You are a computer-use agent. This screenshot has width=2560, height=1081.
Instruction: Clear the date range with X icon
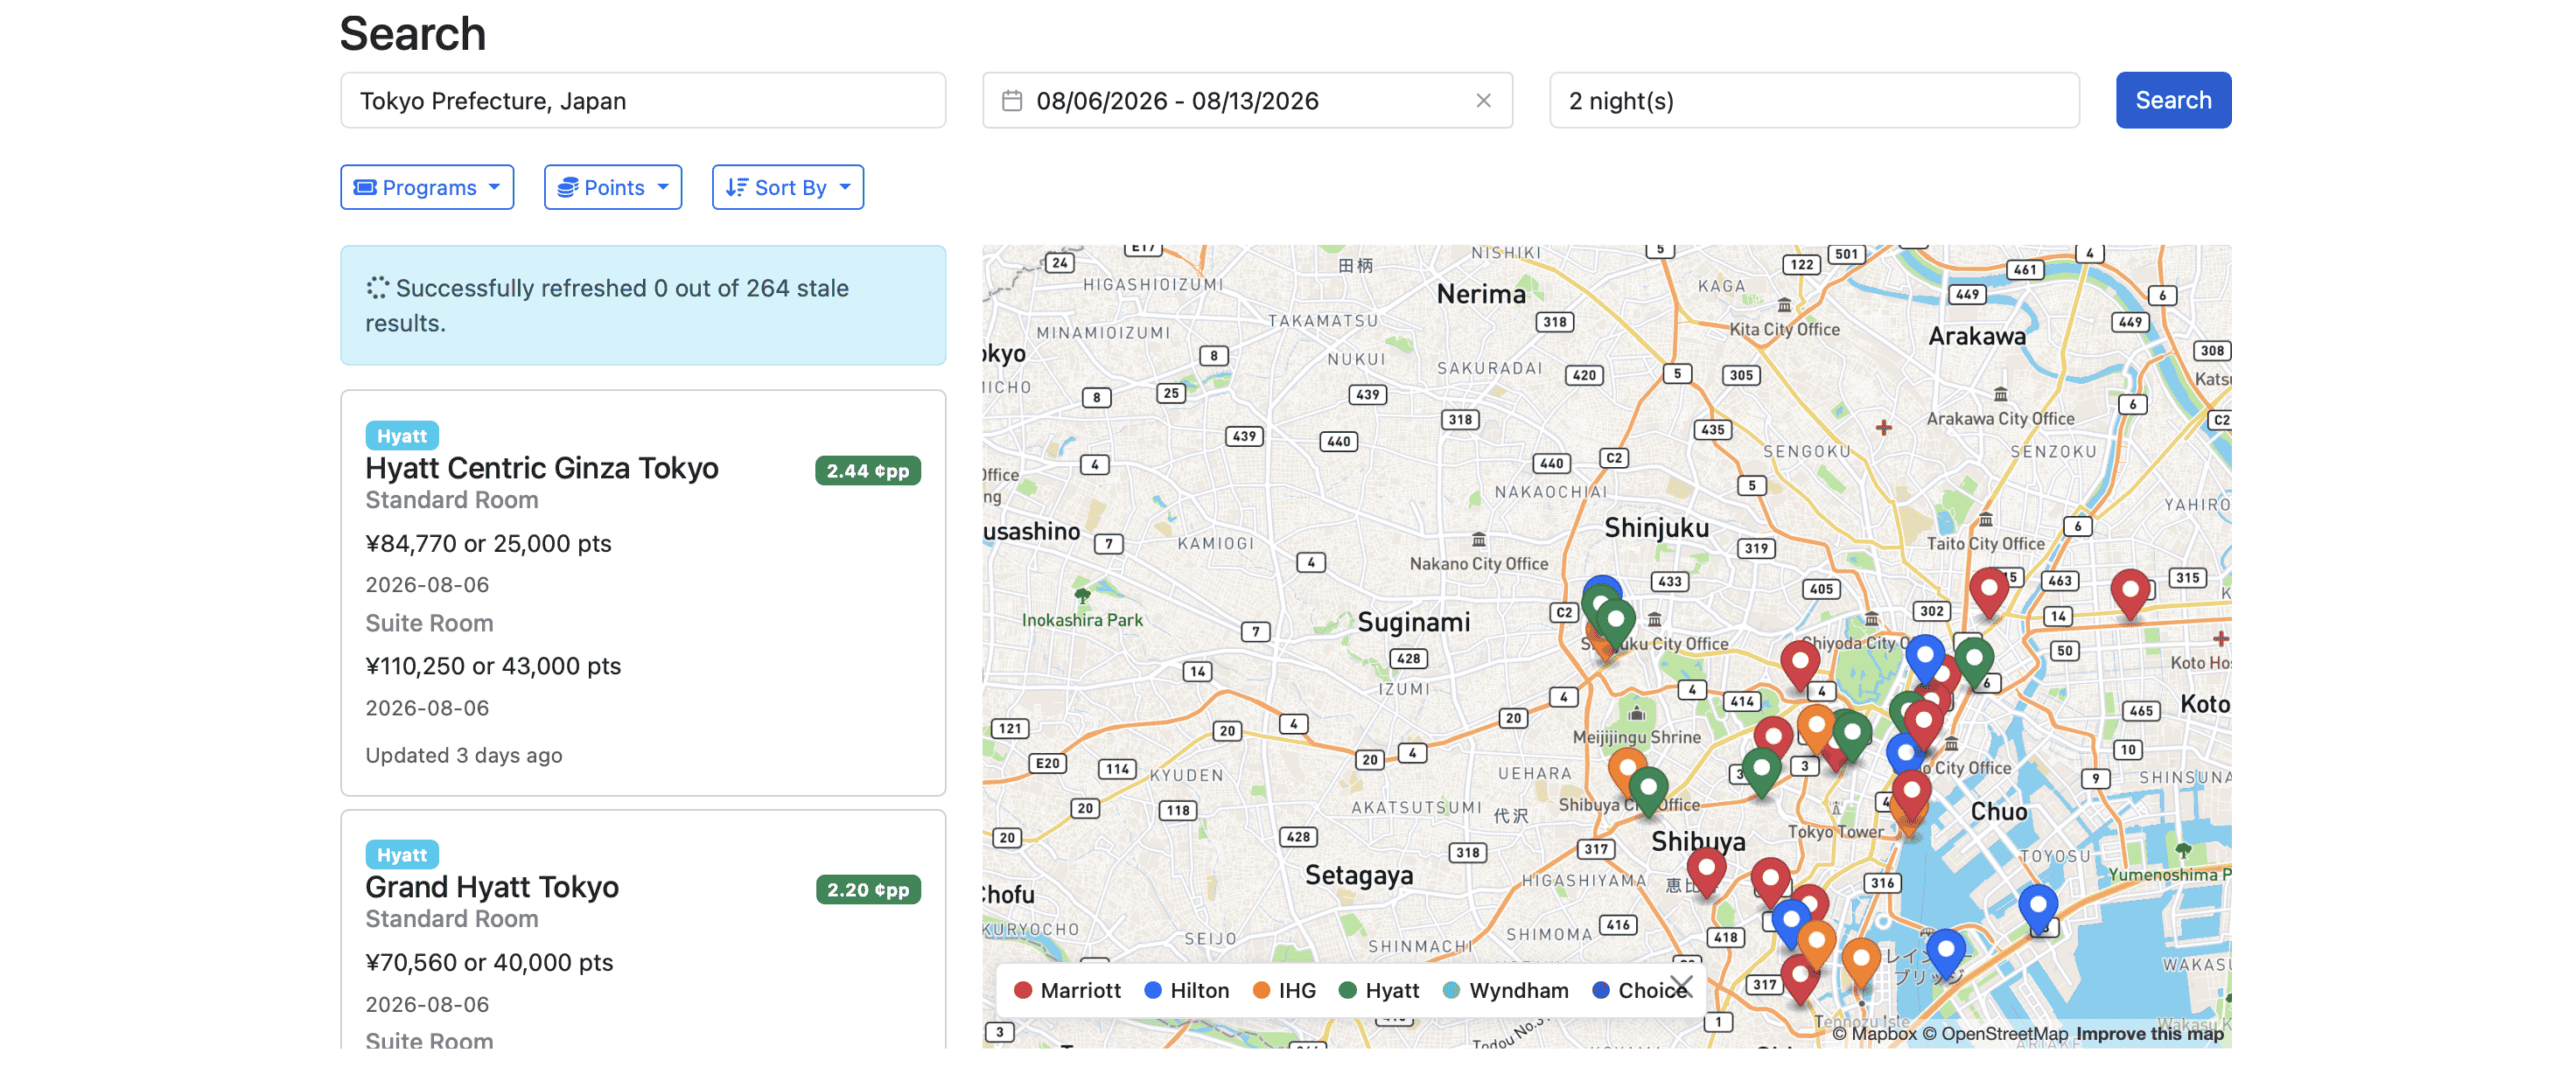(1483, 101)
